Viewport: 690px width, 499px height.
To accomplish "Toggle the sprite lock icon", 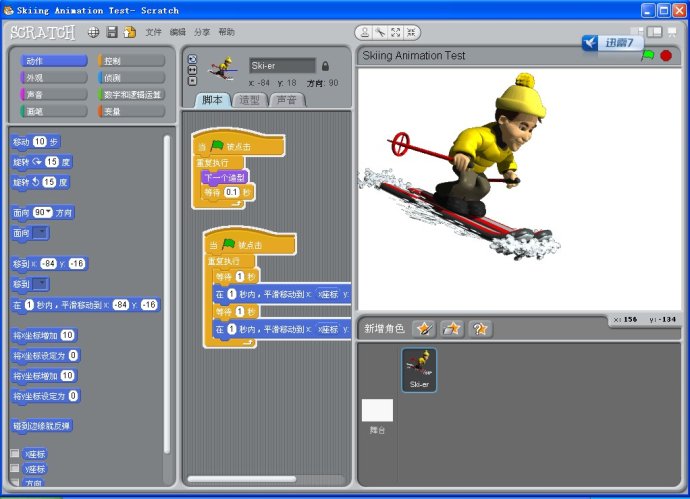I will tap(325, 66).
